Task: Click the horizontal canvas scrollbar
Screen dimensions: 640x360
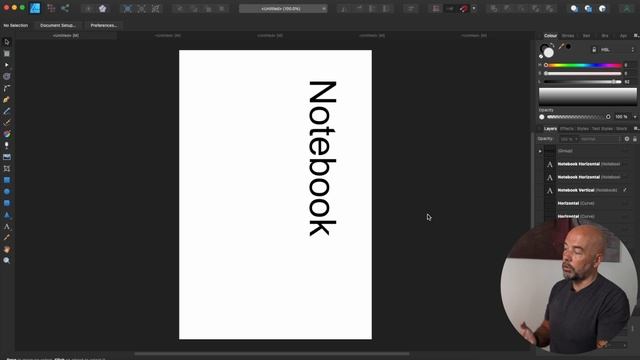Action: click(272, 354)
